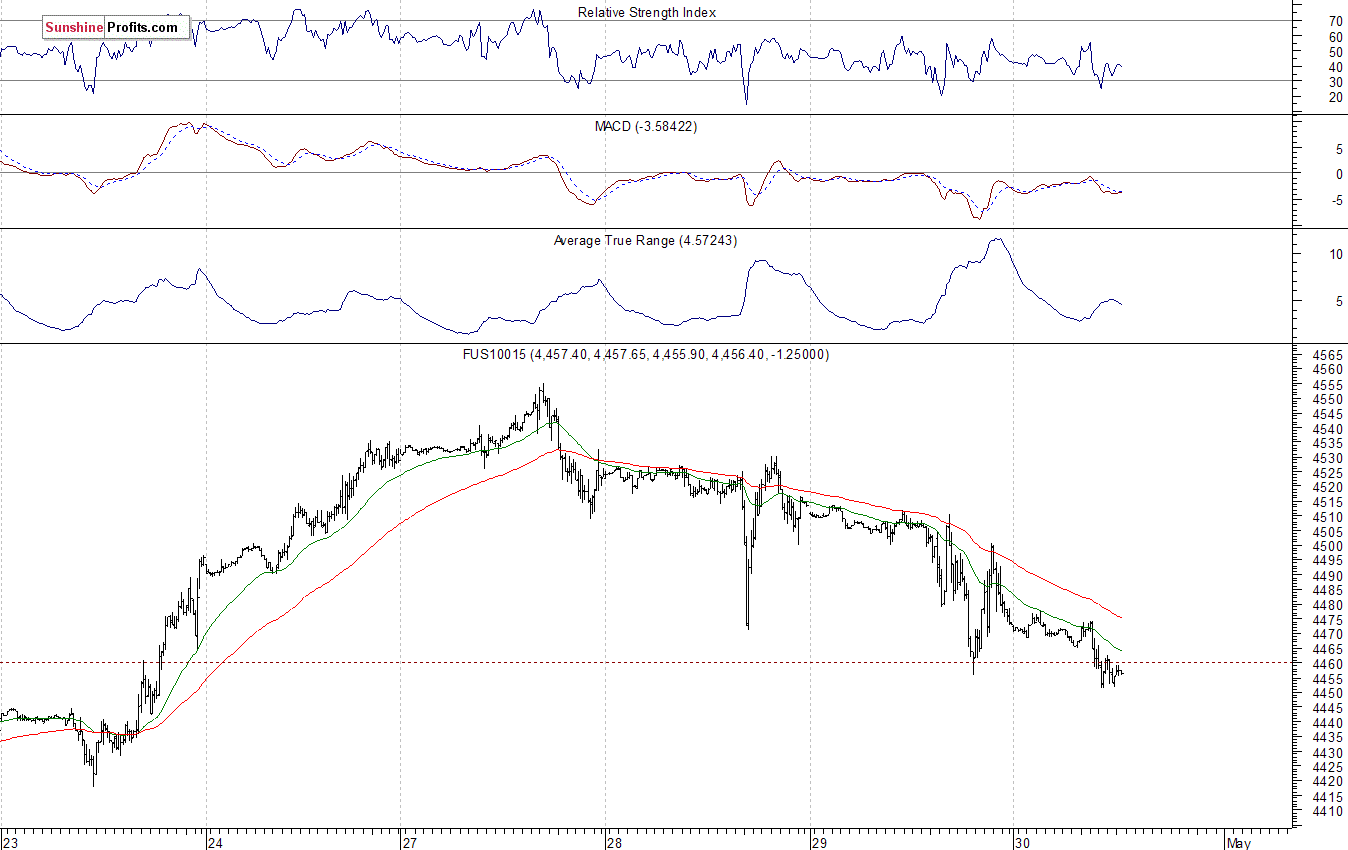The width and height of the screenshot is (1348, 850).
Task: Click the SunshineProfits.com logo
Action: pyautogui.click(x=115, y=27)
